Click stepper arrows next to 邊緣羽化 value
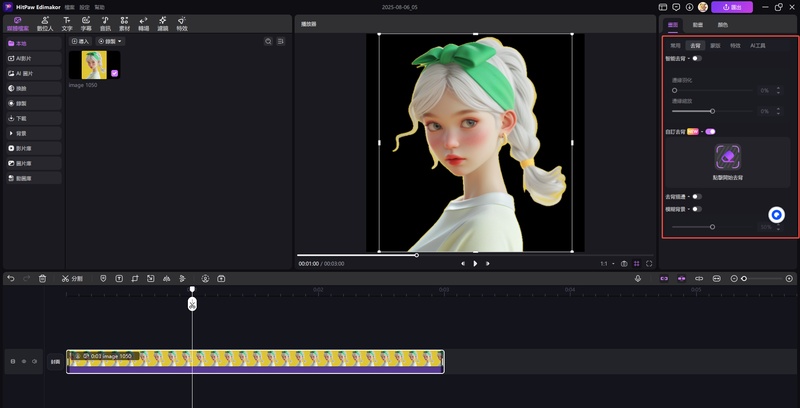 click(778, 90)
